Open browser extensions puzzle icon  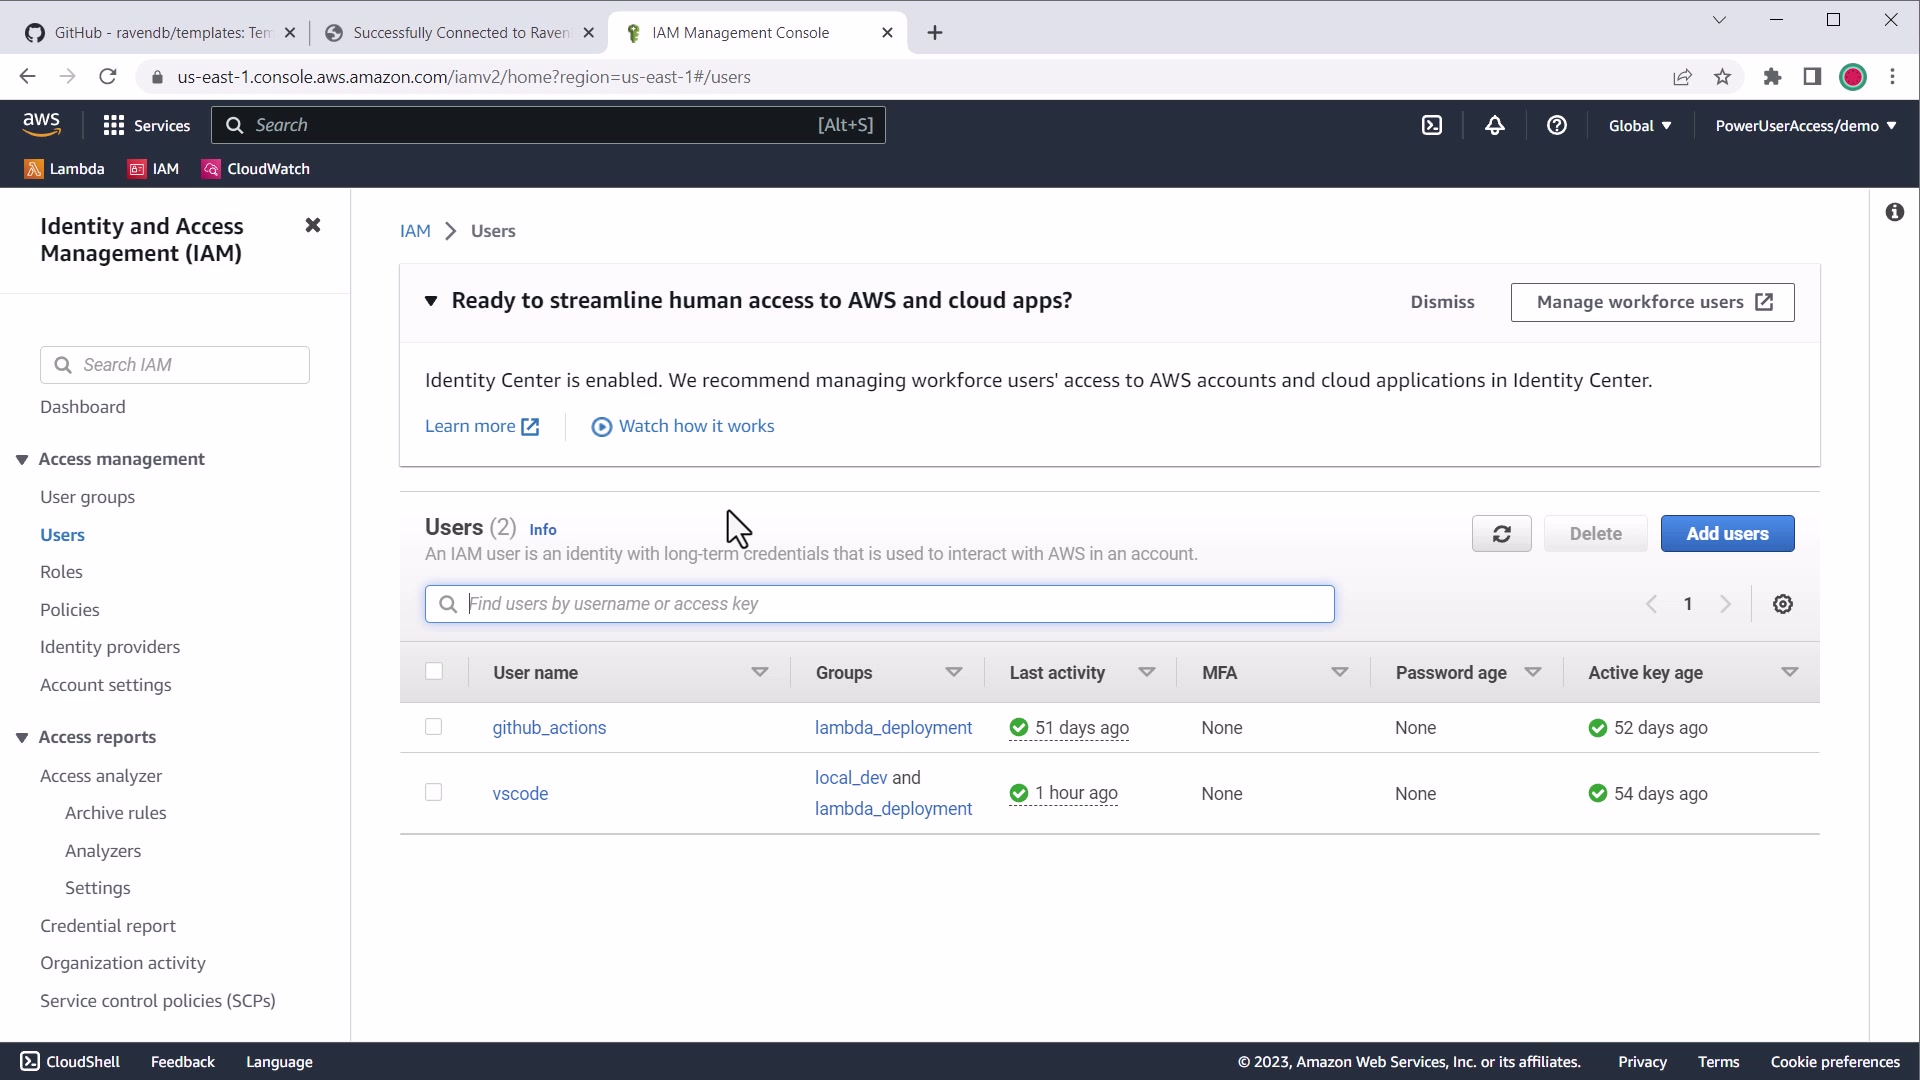tap(1772, 77)
